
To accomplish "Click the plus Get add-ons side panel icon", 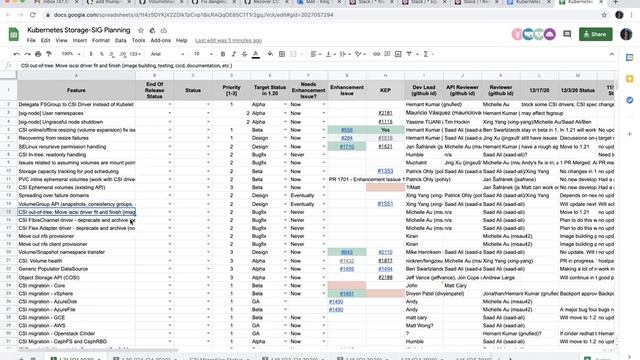I will pyautogui.click(x=629, y=134).
